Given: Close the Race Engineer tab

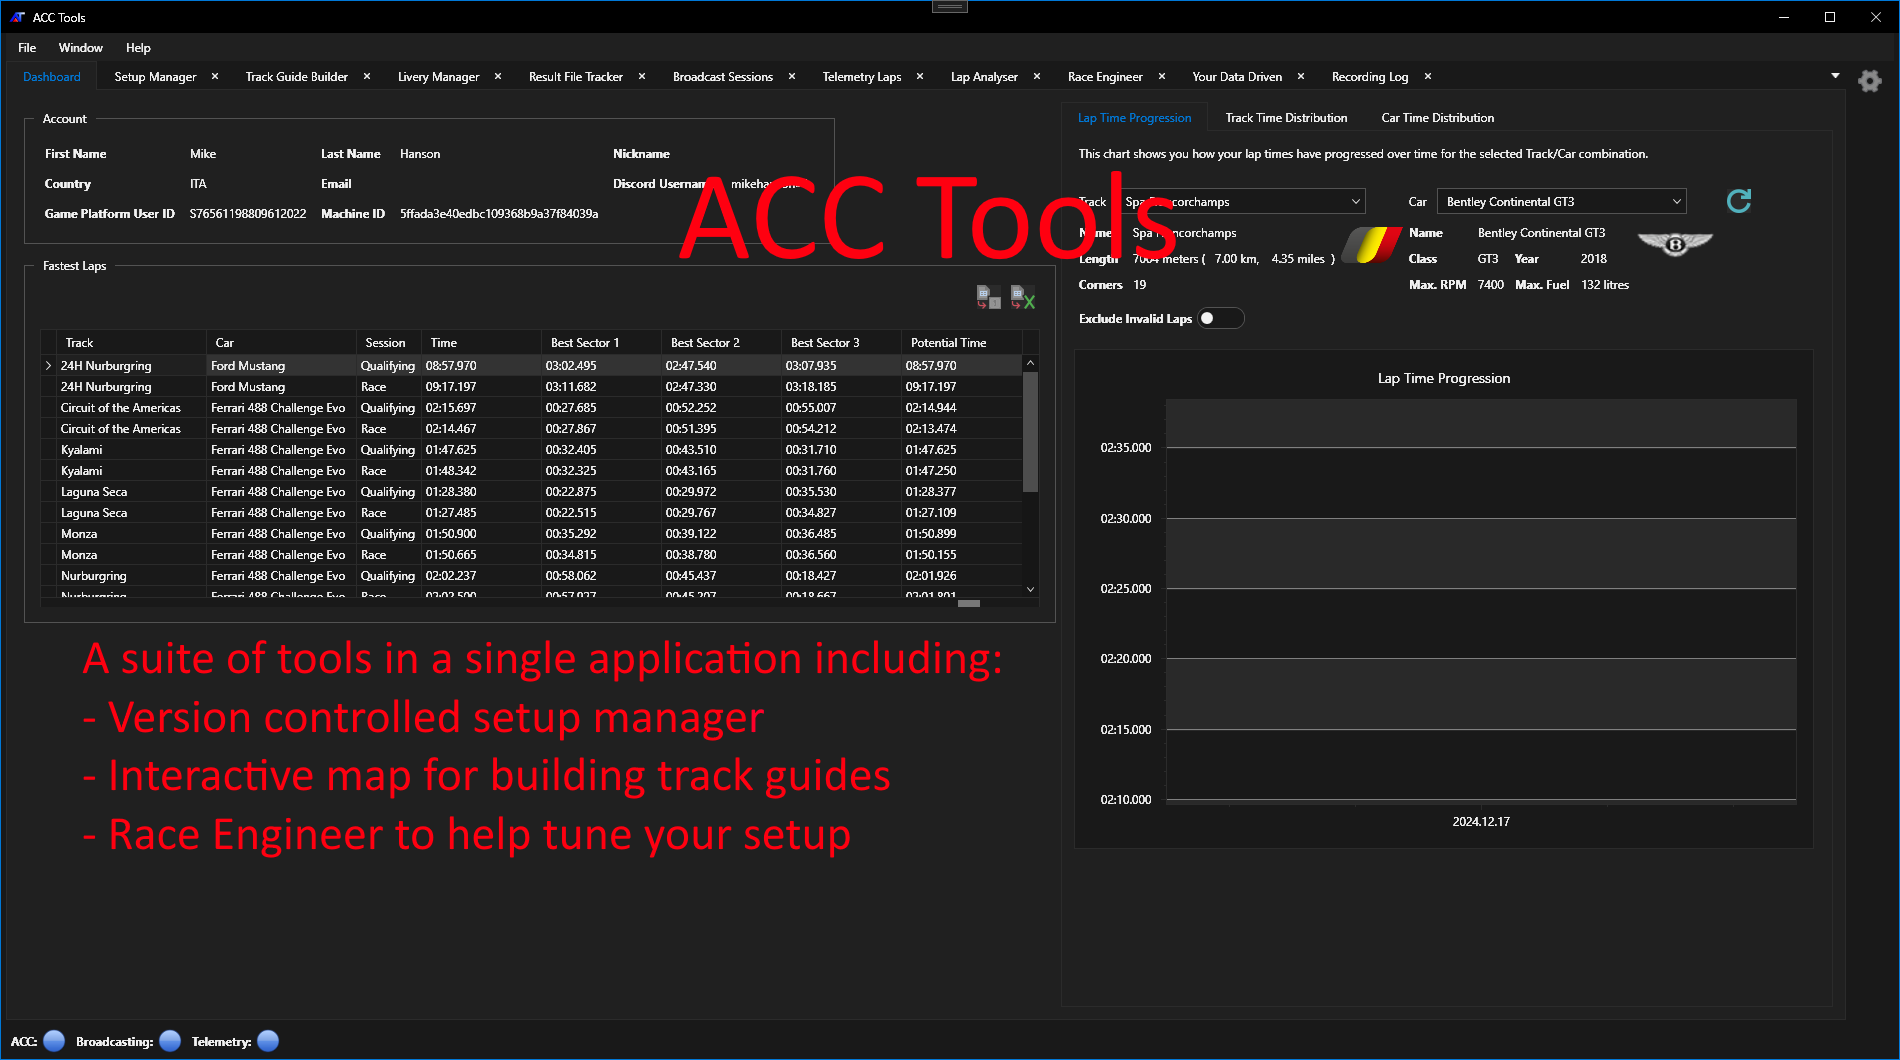Looking at the screenshot, I should (x=1162, y=76).
